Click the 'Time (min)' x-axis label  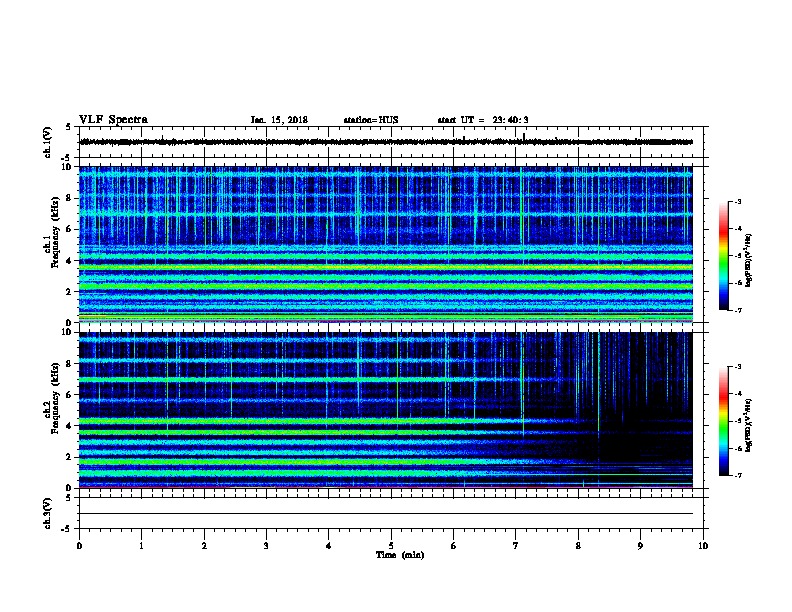(400, 555)
